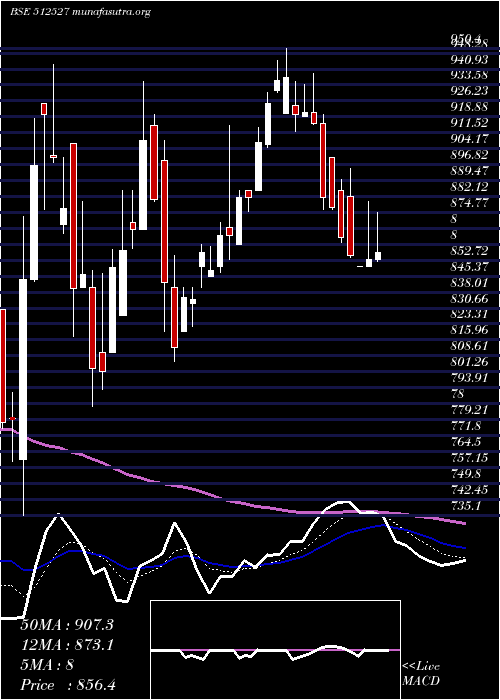Viewport: 500px width, 700px height.
Task: Click the 749.8 price axis label
Action: pos(466,474)
